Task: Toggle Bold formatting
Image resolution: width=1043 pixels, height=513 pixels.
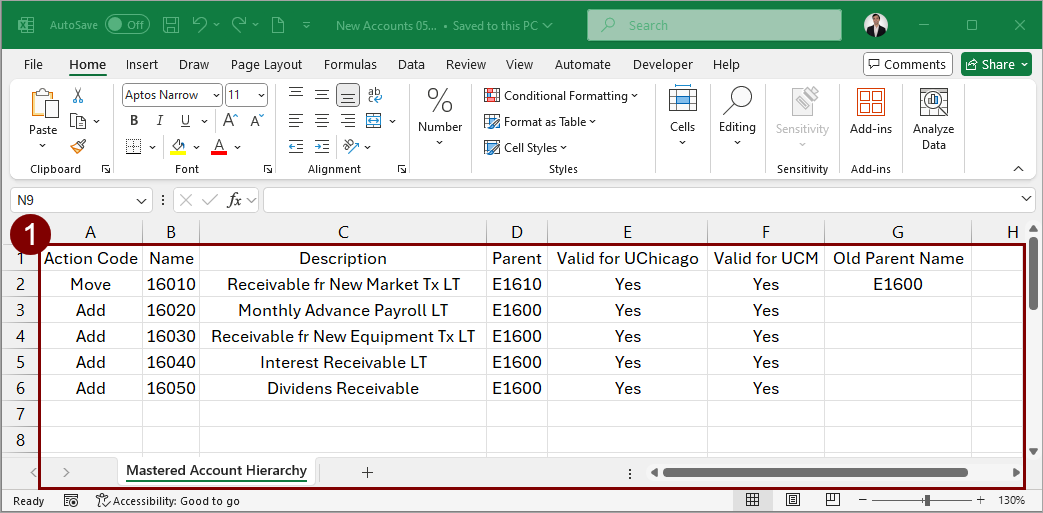Action: pos(134,121)
